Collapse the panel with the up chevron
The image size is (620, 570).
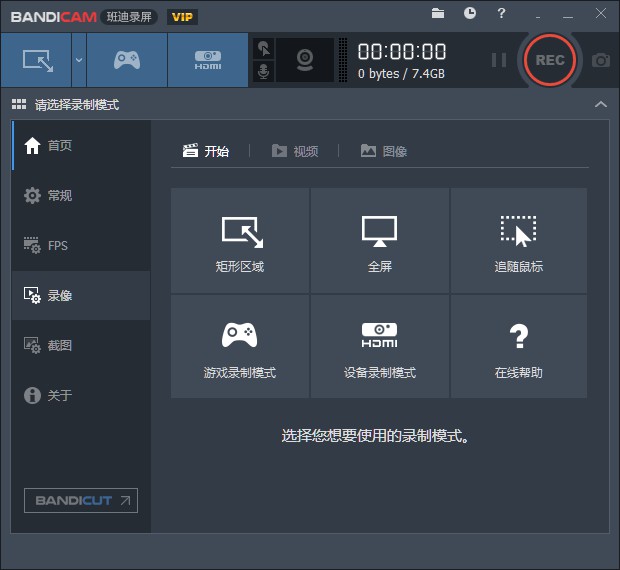(601, 104)
